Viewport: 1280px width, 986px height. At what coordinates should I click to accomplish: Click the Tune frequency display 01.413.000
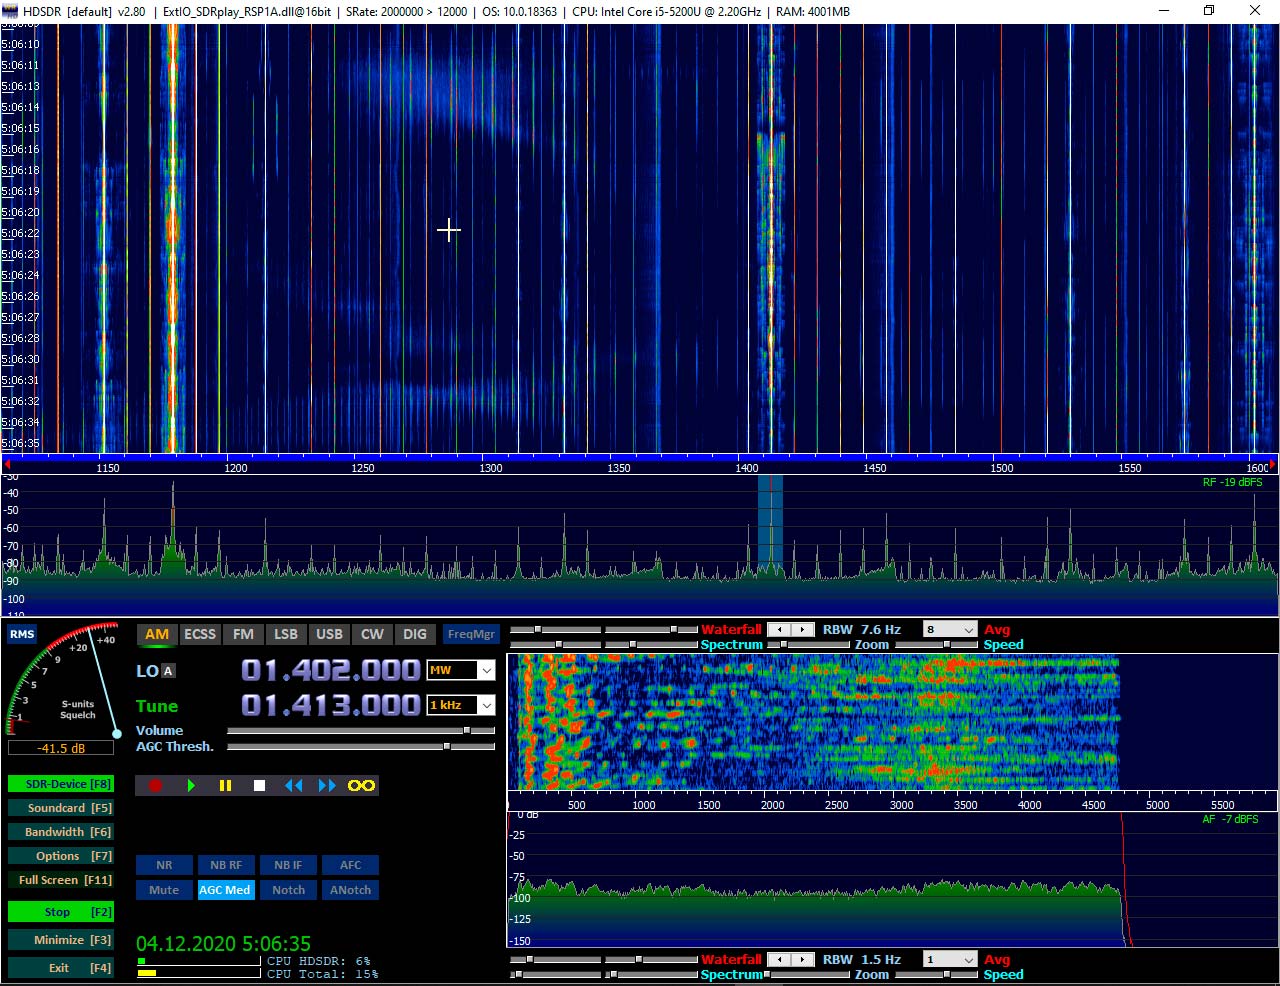[x=330, y=705]
